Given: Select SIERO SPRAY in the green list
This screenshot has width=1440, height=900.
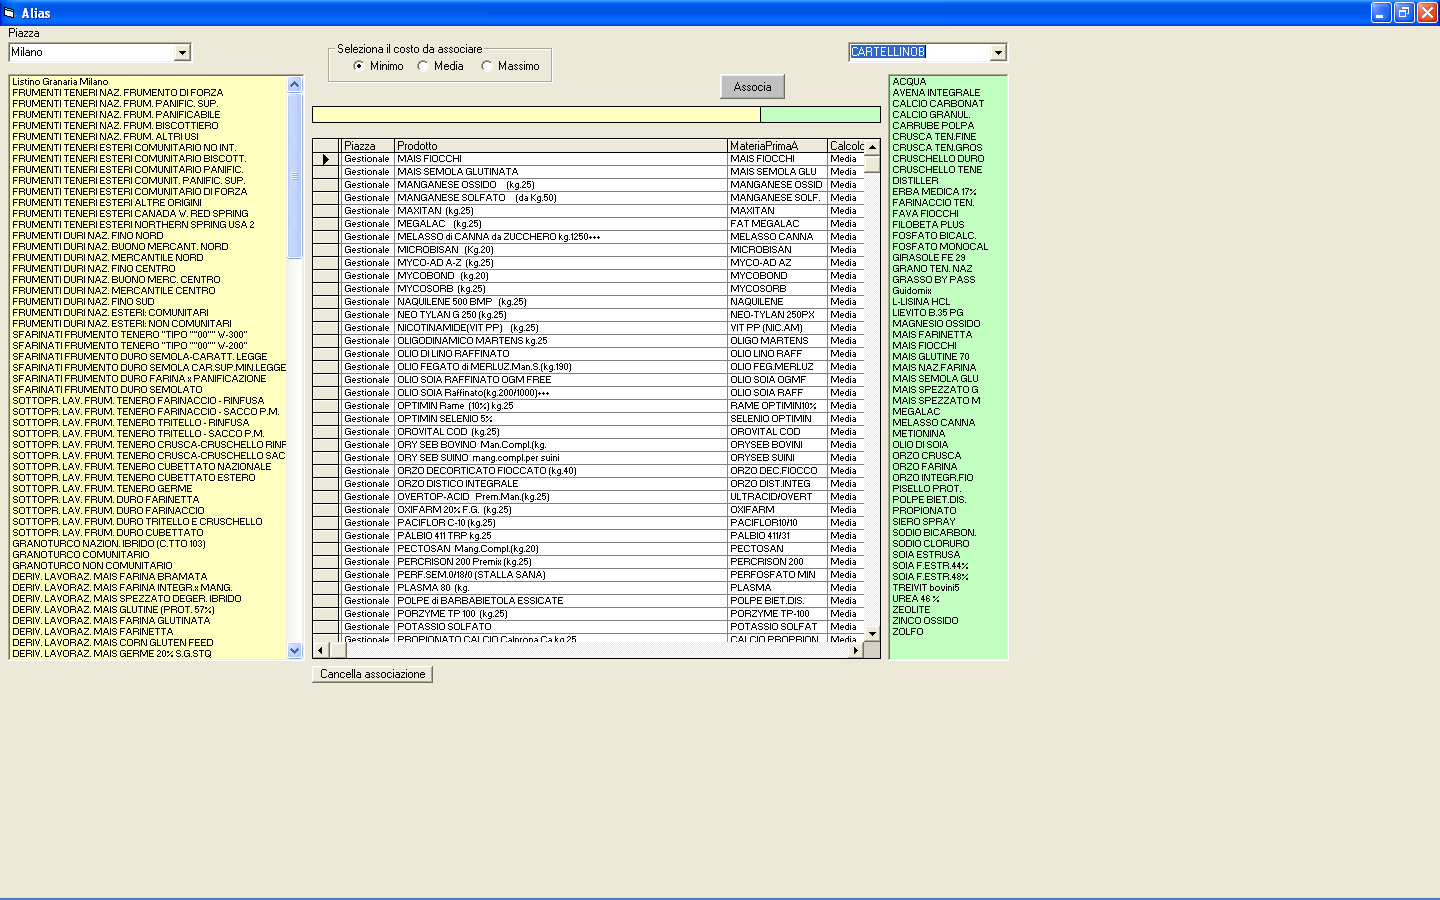Looking at the screenshot, I should pyautogui.click(x=923, y=522).
